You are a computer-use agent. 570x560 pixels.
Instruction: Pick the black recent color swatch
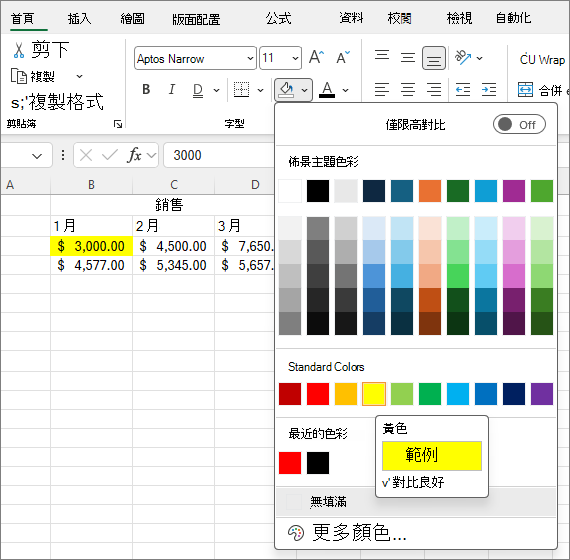point(318,463)
